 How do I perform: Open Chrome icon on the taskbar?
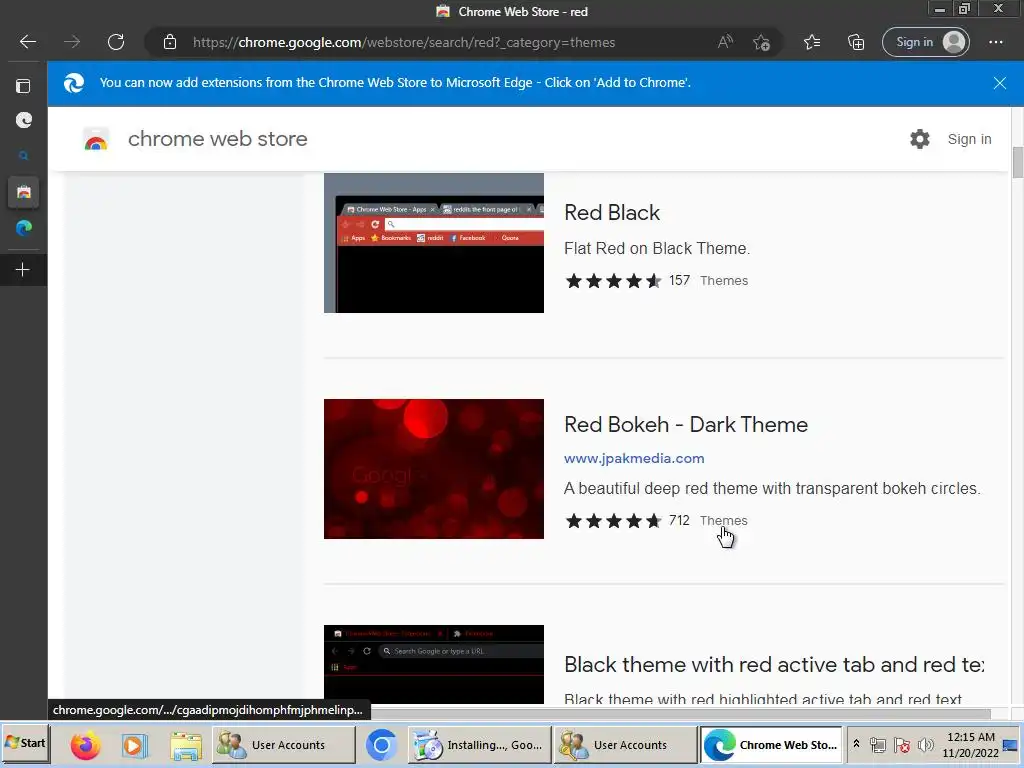pyautogui.click(x=381, y=745)
